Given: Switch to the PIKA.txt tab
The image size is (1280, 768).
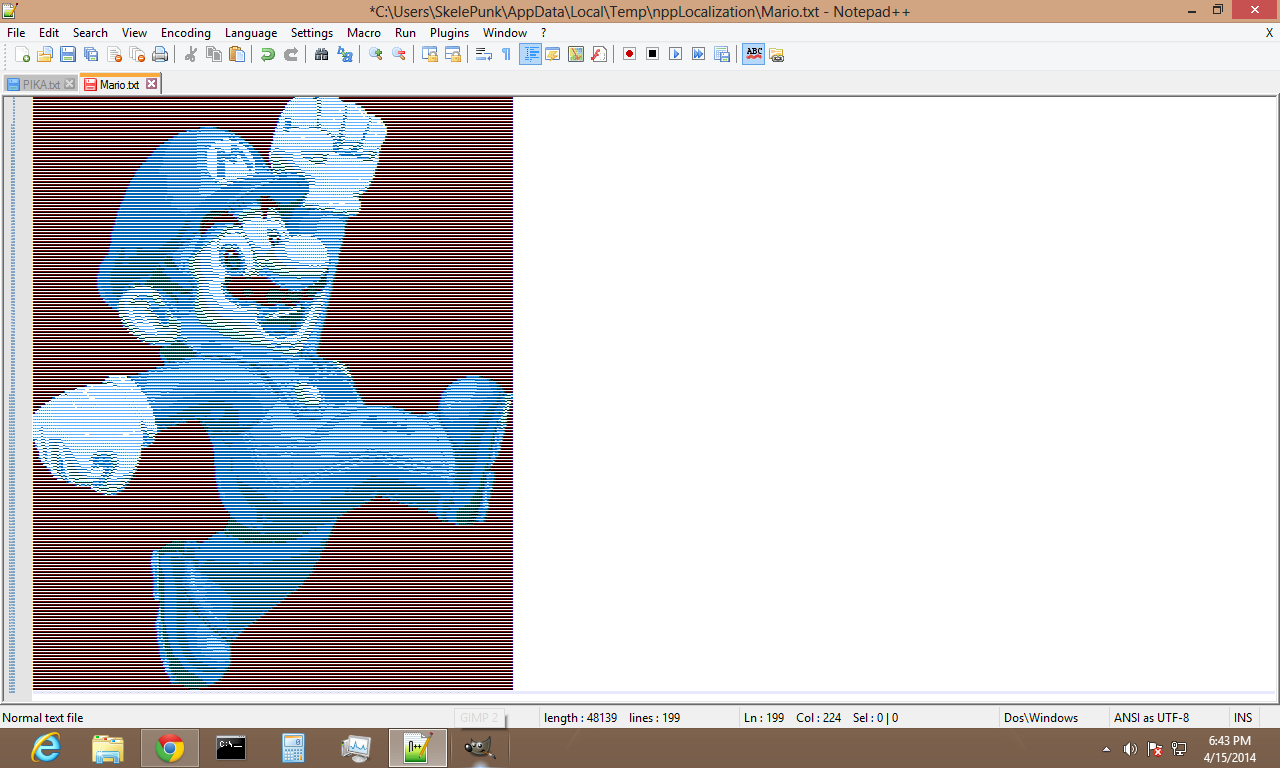Looking at the screenshot, I should [40, 85].
